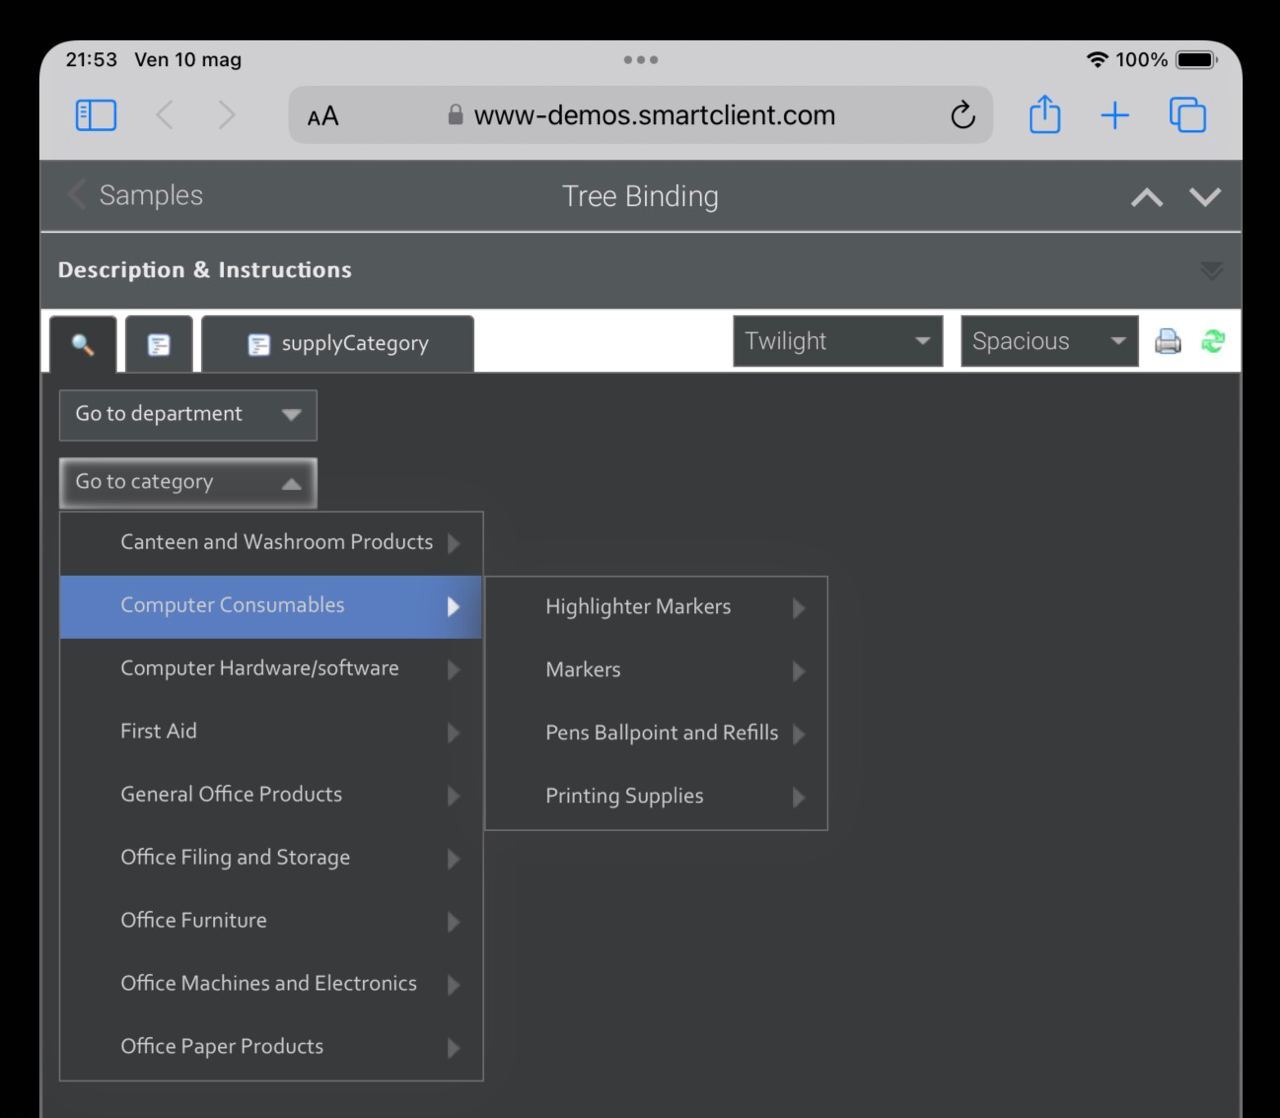Select the magnifier view tab
This screenshot has height=1118, width=1280.
coord(83,345)
